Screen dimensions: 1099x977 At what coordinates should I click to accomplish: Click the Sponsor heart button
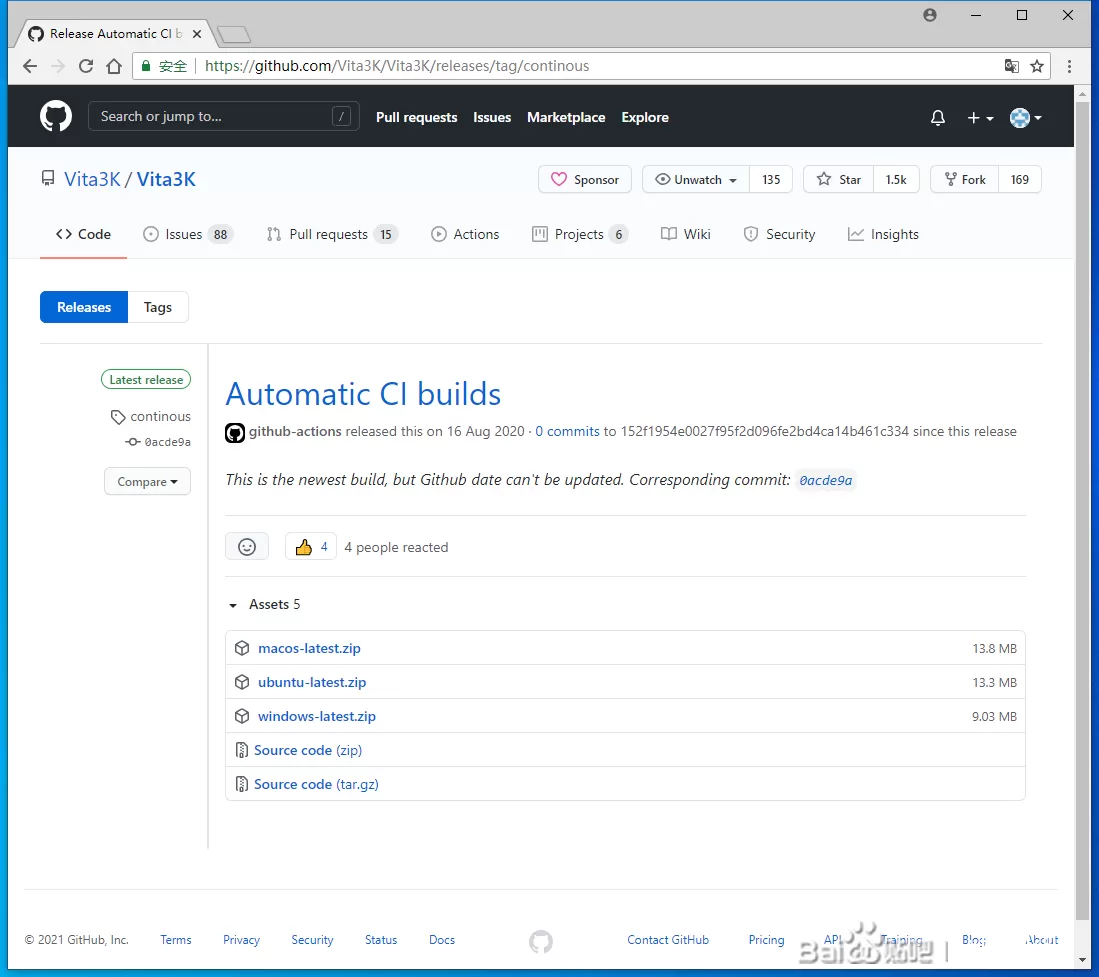click(x=585, y=179)
